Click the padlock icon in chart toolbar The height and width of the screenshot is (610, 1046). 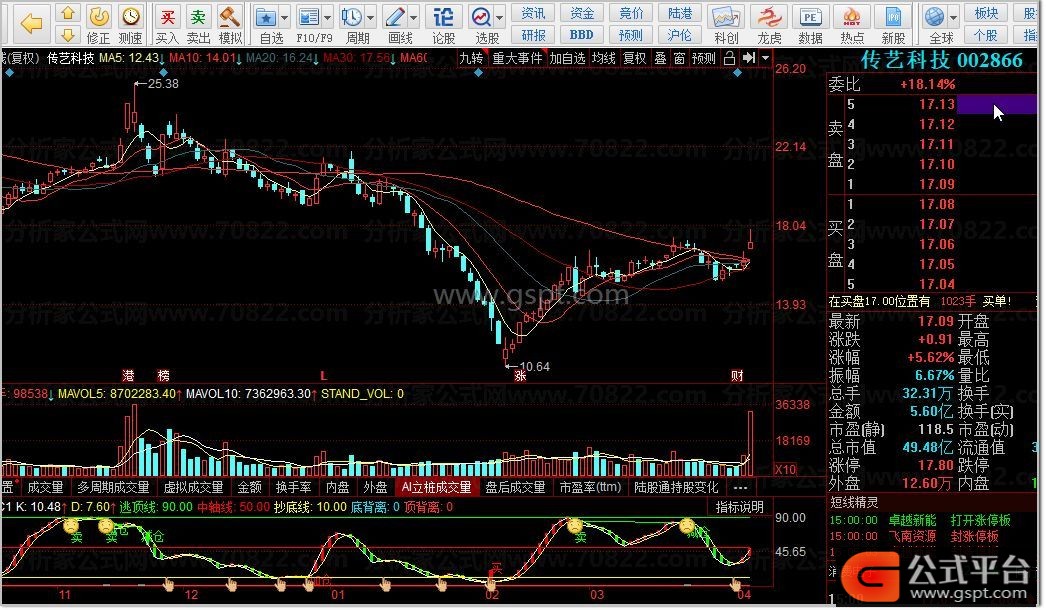(729, 59)
